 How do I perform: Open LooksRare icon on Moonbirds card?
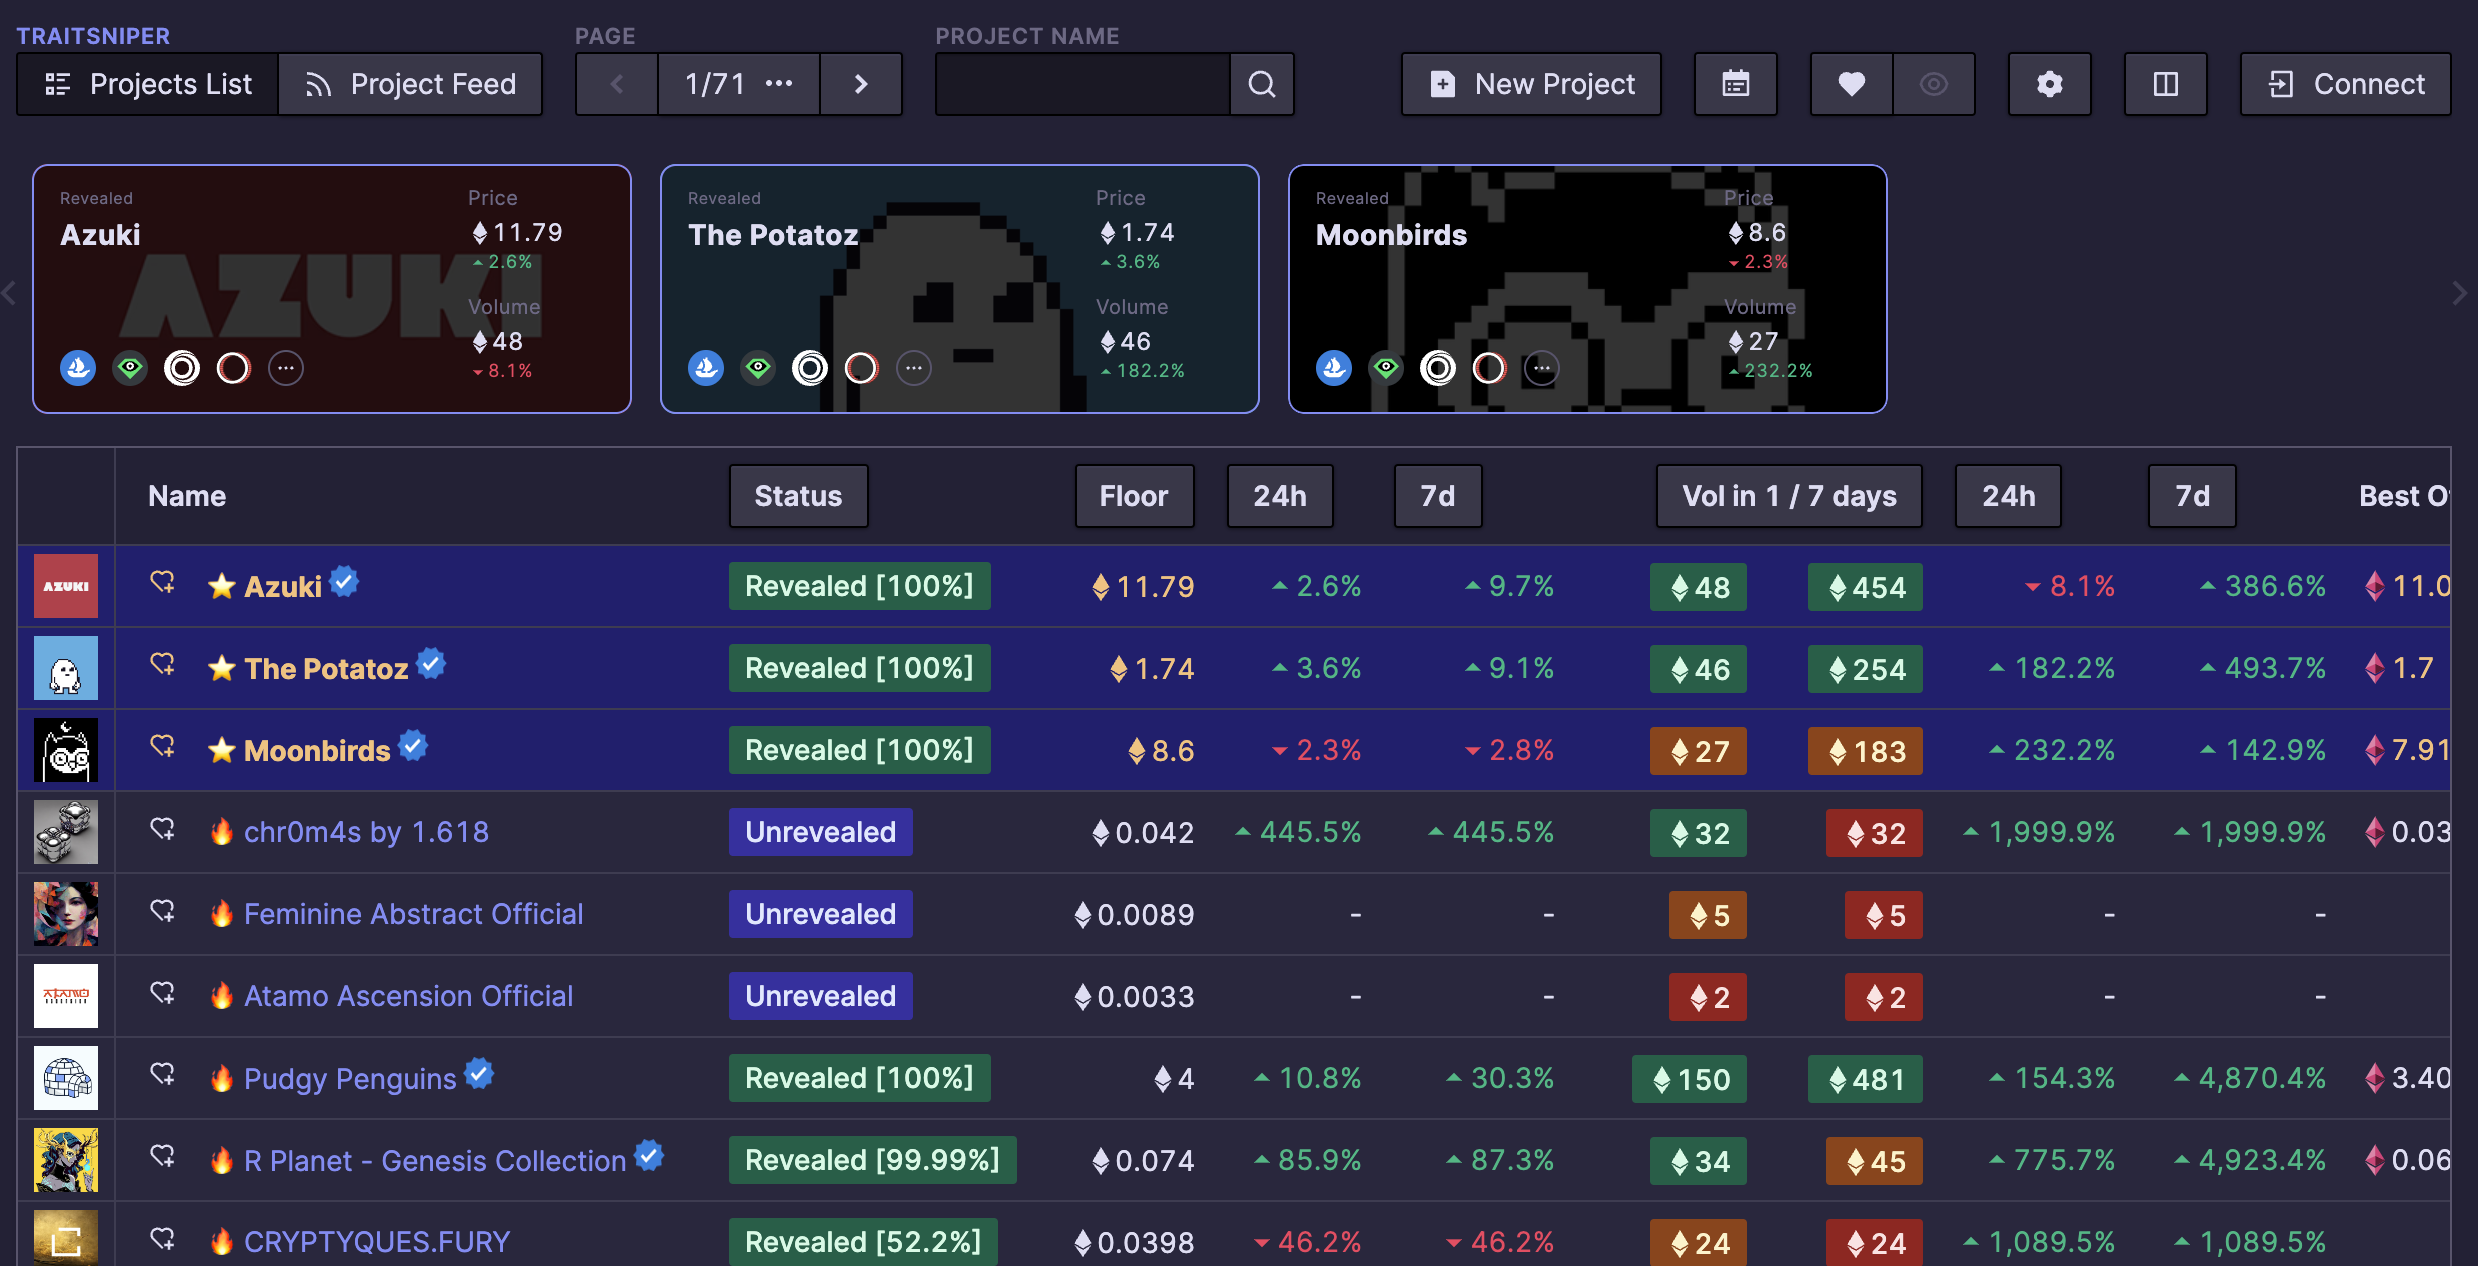pyautogui.click(x=1386, y=368)
